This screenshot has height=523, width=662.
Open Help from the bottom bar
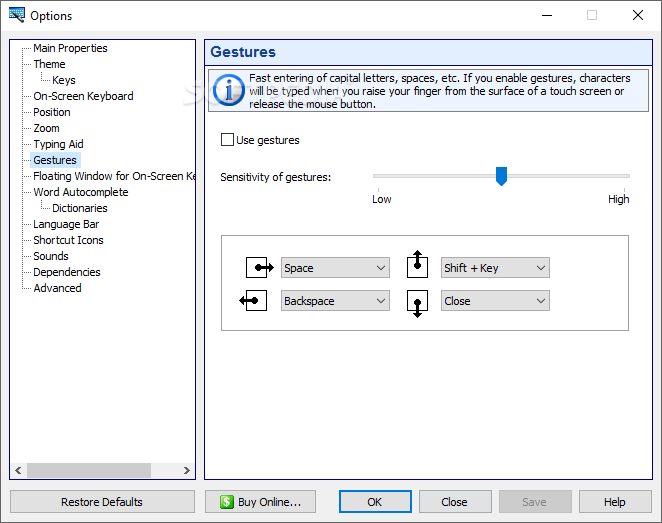pyautogui.click(x=615, y=501)
